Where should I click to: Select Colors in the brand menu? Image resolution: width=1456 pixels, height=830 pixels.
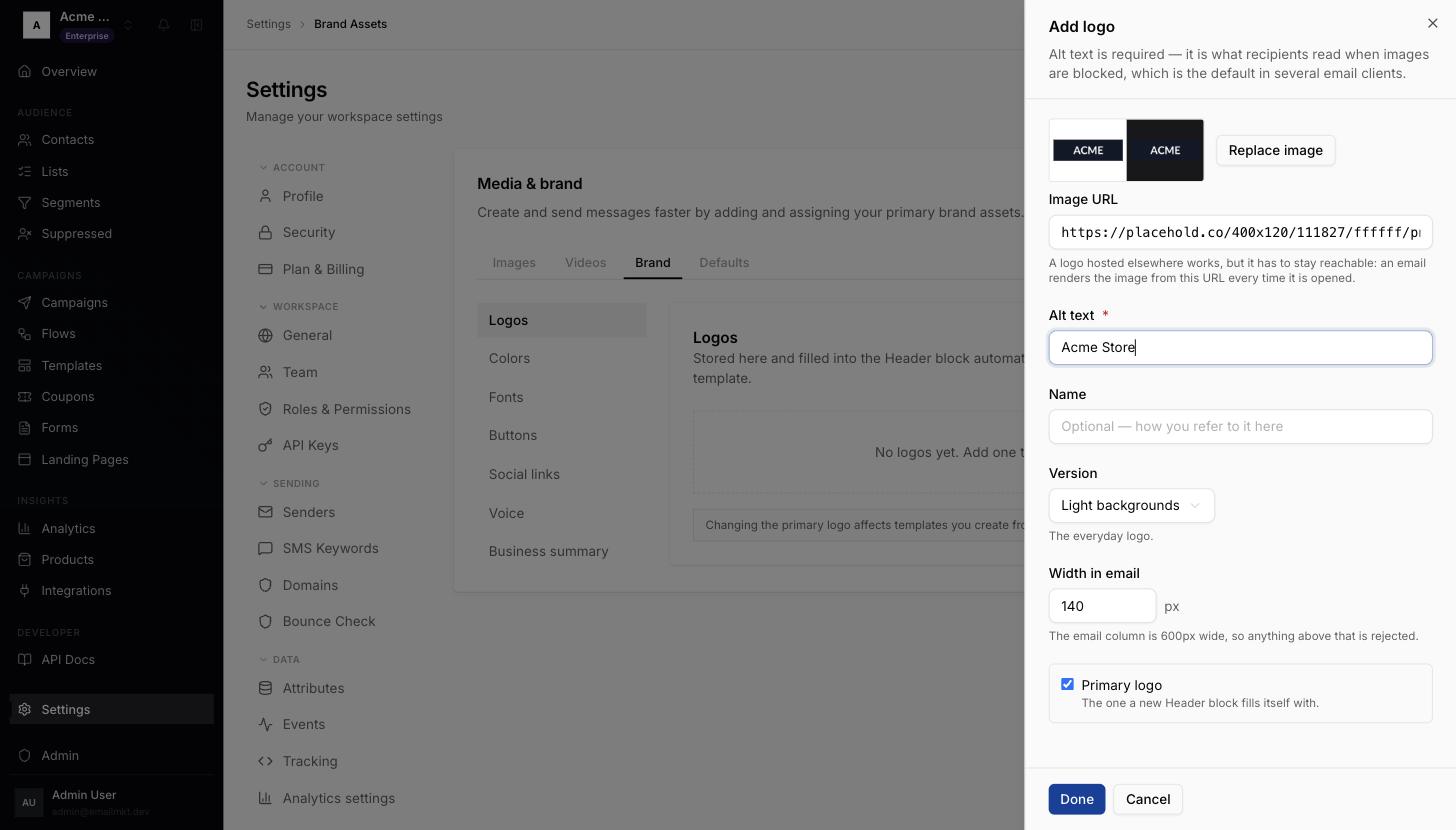(x=562, y=359)
